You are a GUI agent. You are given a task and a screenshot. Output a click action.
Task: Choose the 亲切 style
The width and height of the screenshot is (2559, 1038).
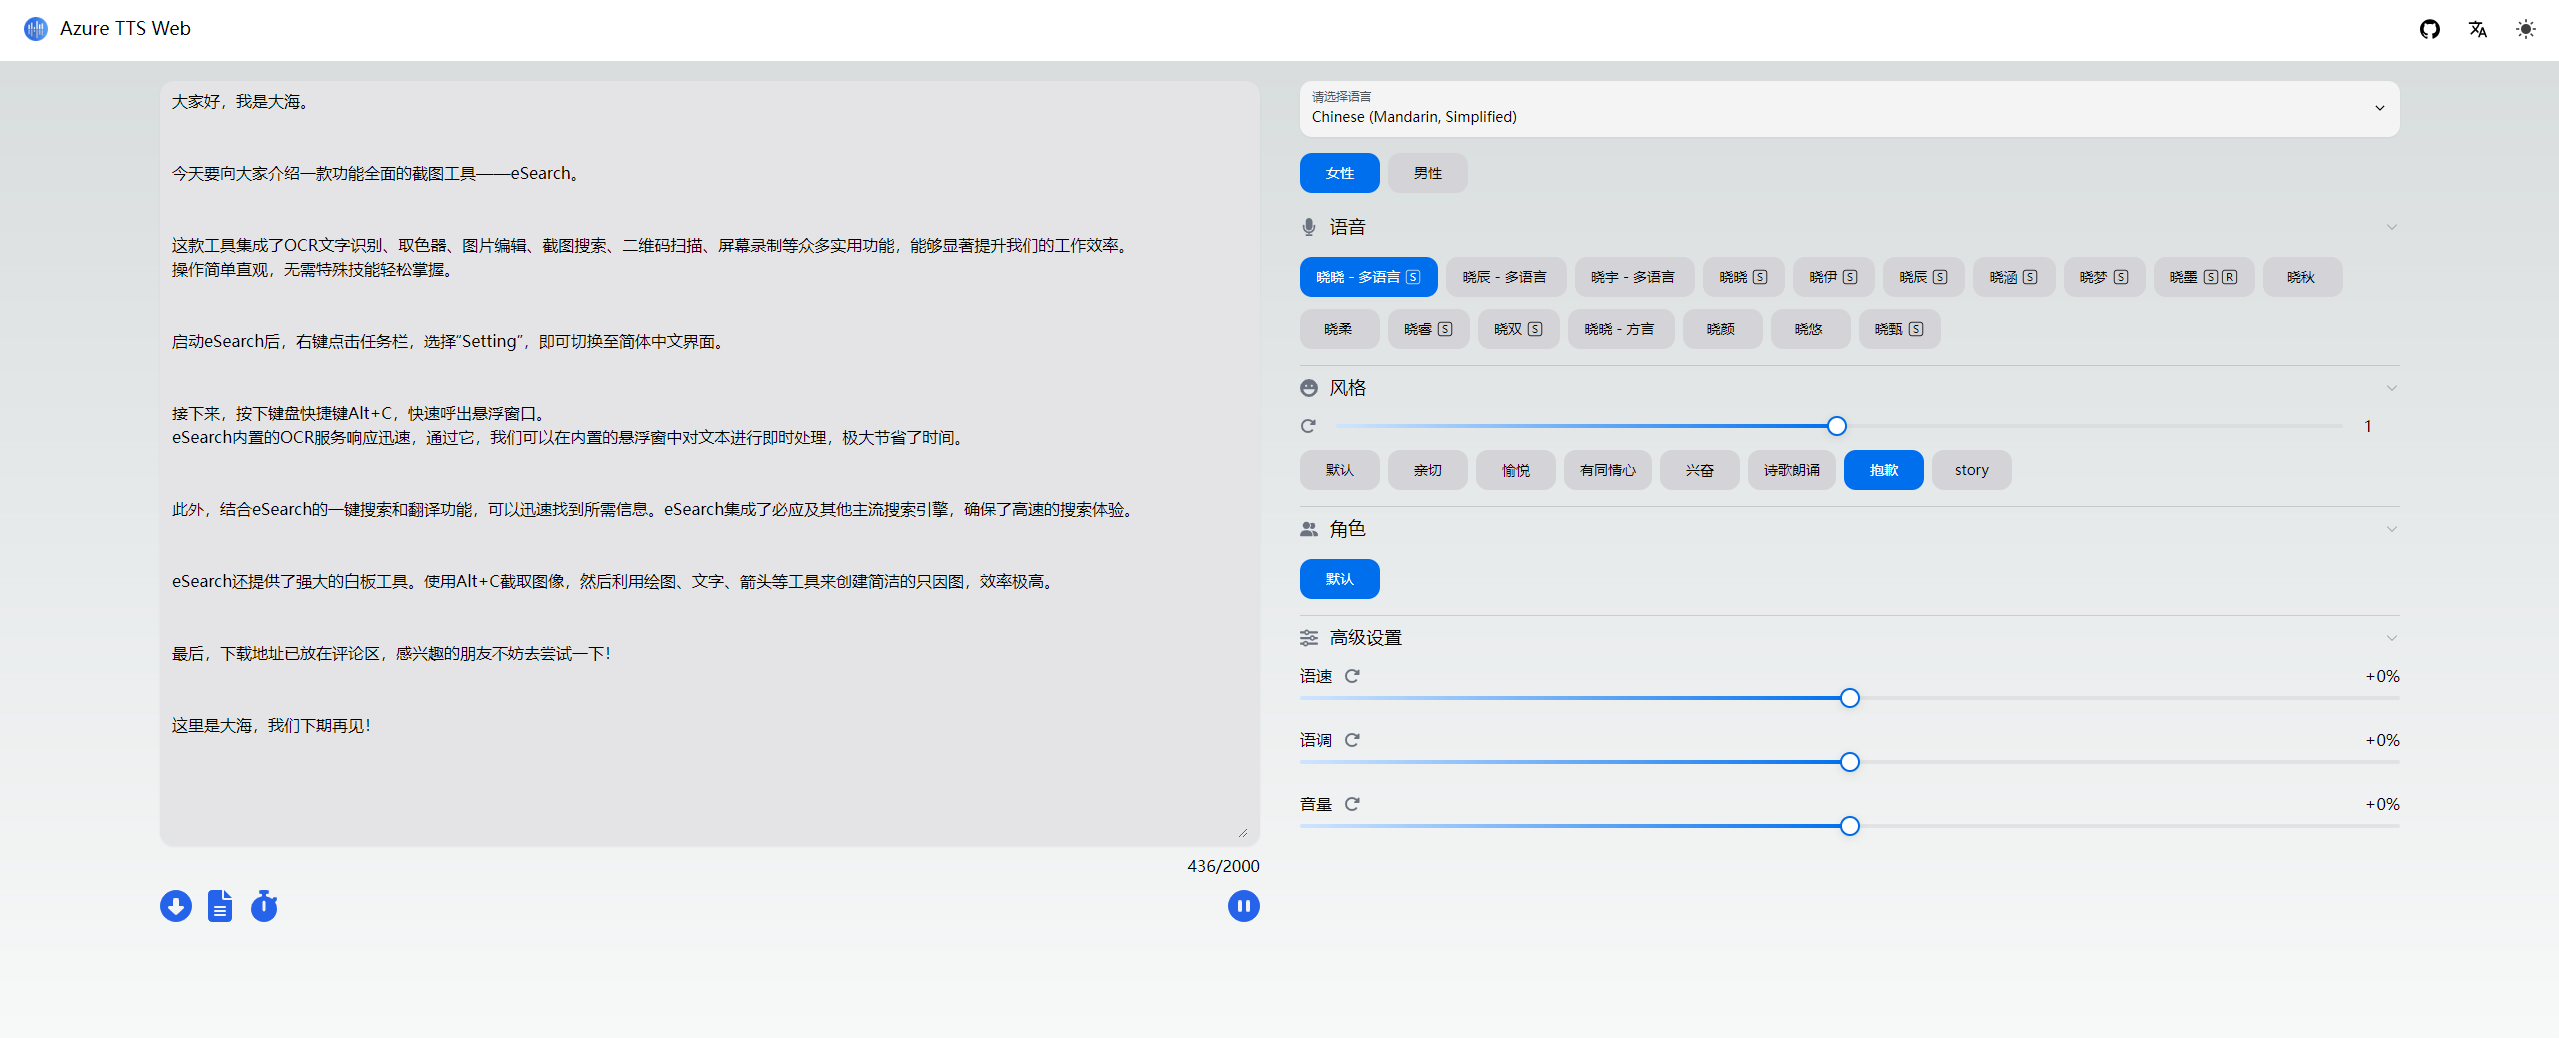click(x=1427, y=470)
